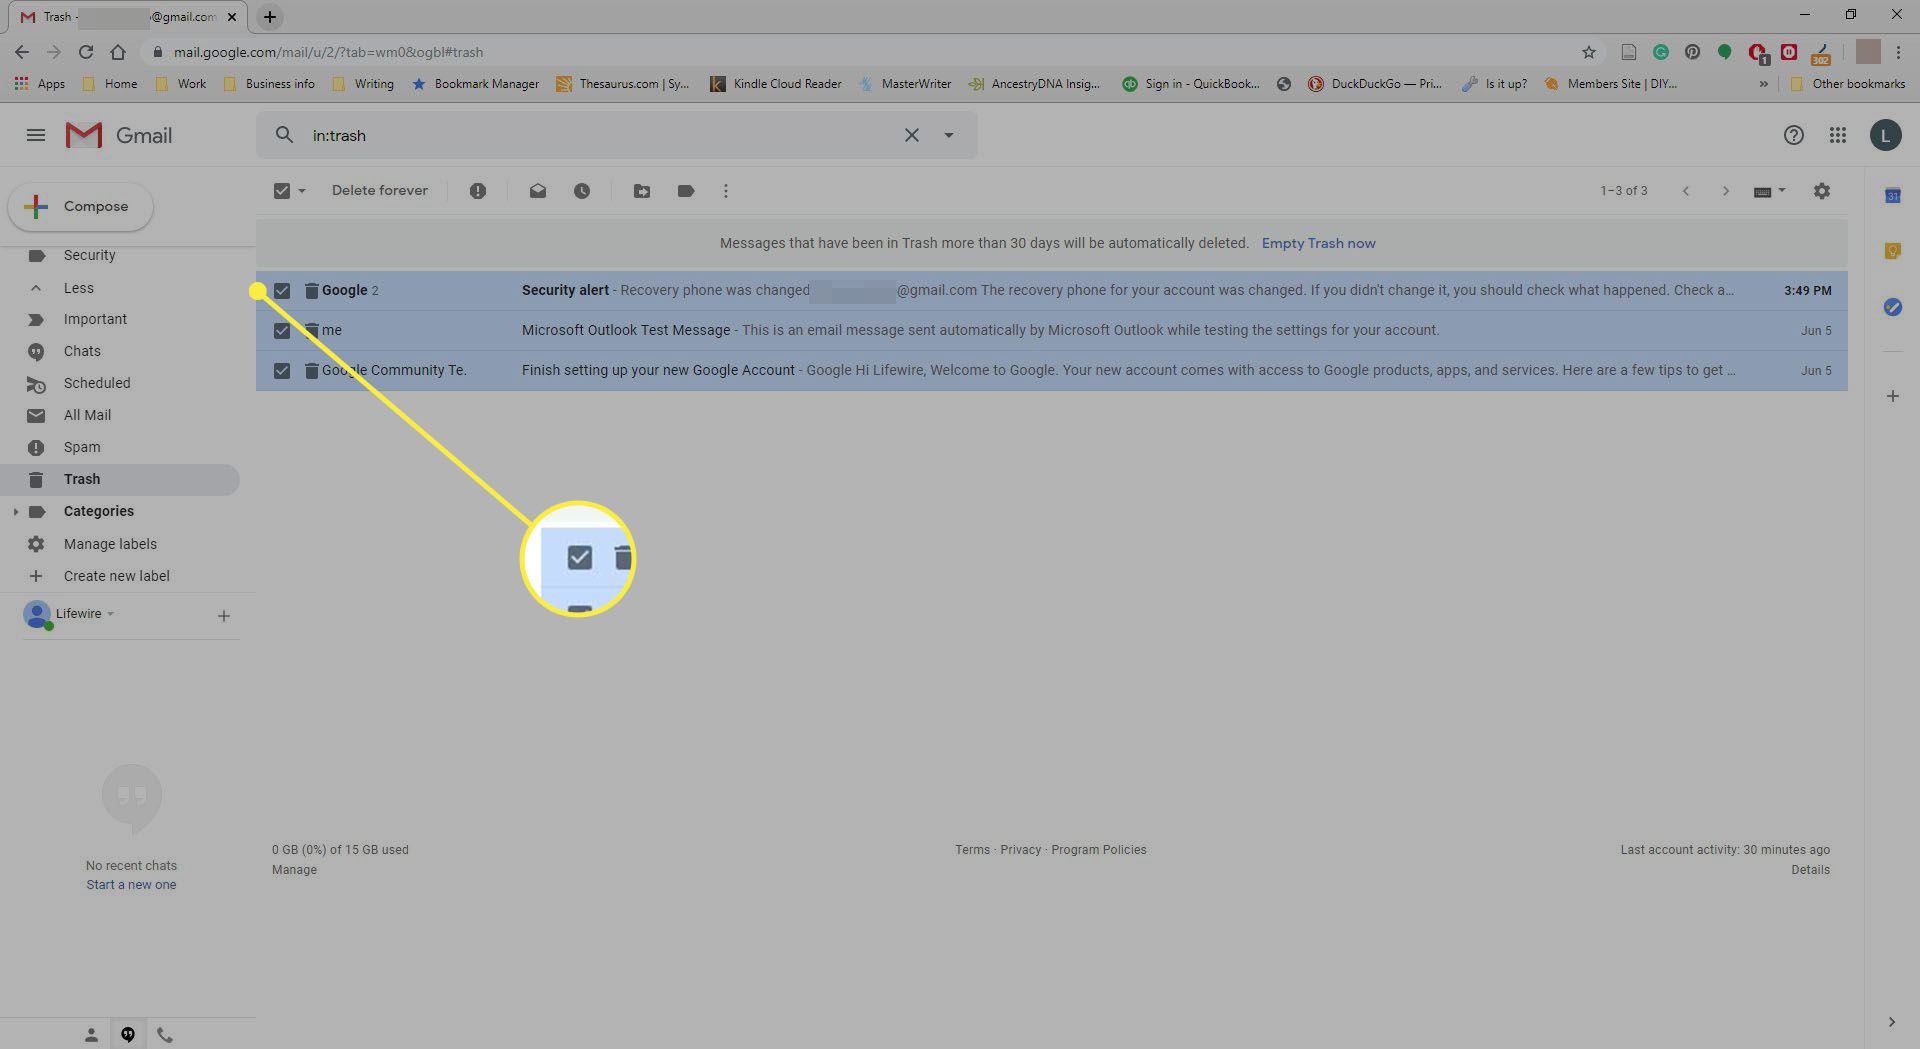
Task: Click the Compose button
Action: tap(81, 207)
